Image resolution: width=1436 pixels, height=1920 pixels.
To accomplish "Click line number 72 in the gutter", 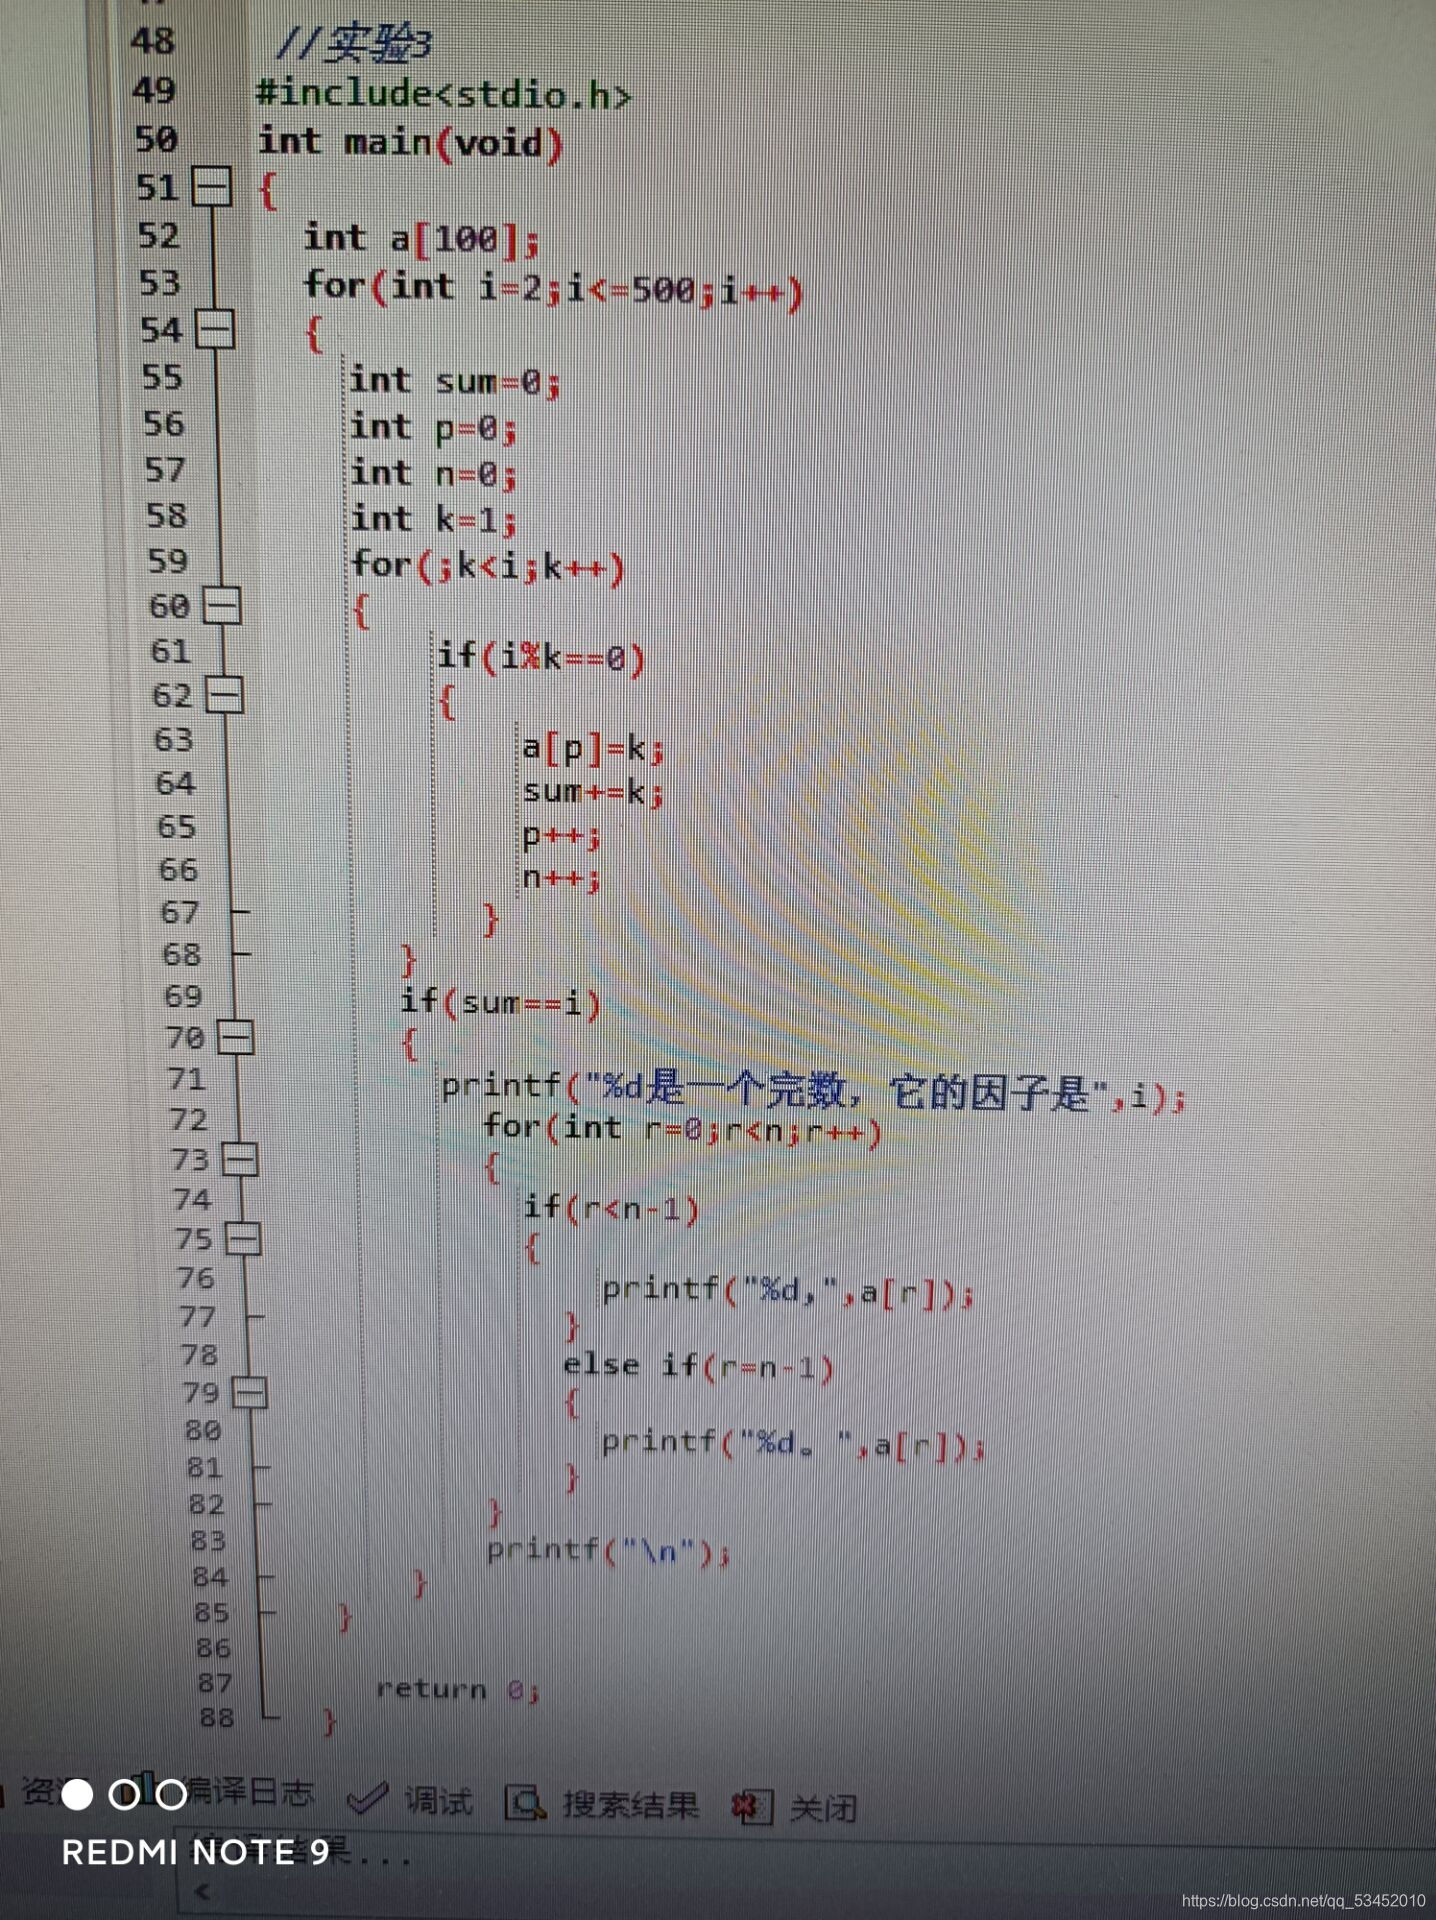I will click(x=189, y=1119).
